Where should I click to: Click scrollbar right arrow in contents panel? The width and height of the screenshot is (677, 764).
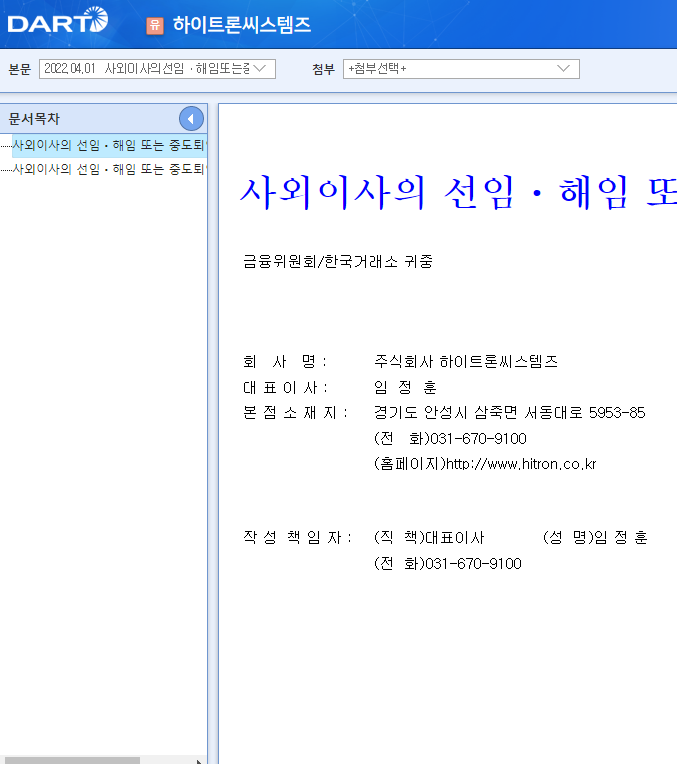(x=199, y=761)
